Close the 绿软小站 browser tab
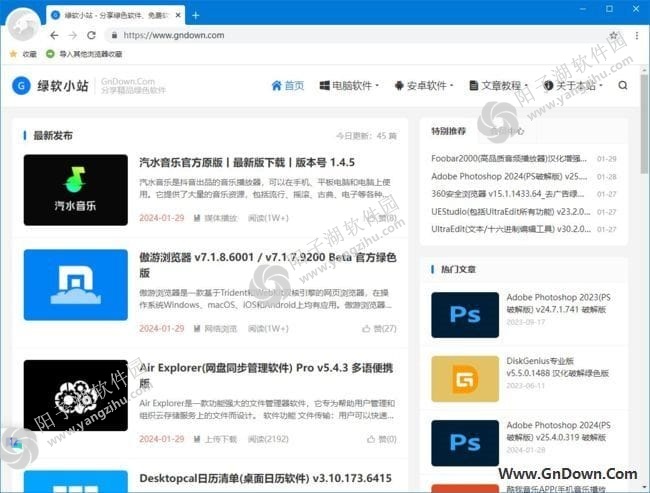The width and height of the screenshot is (650, 493). pyautogui.click(x=178, y=15)
